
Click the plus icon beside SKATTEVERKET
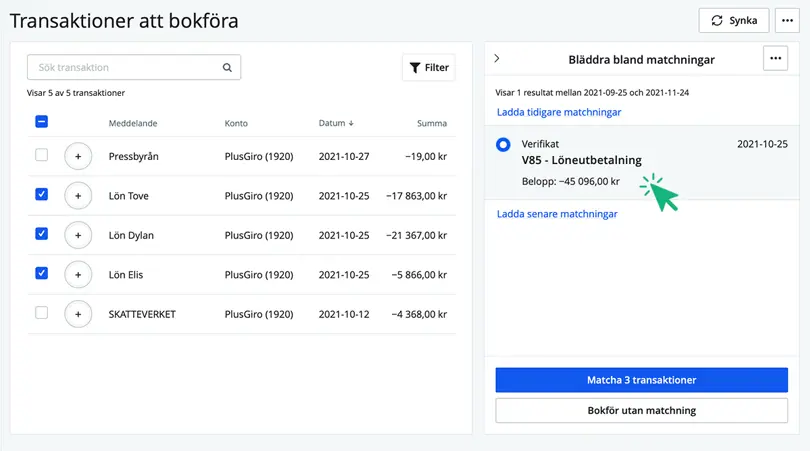(78, 314)
